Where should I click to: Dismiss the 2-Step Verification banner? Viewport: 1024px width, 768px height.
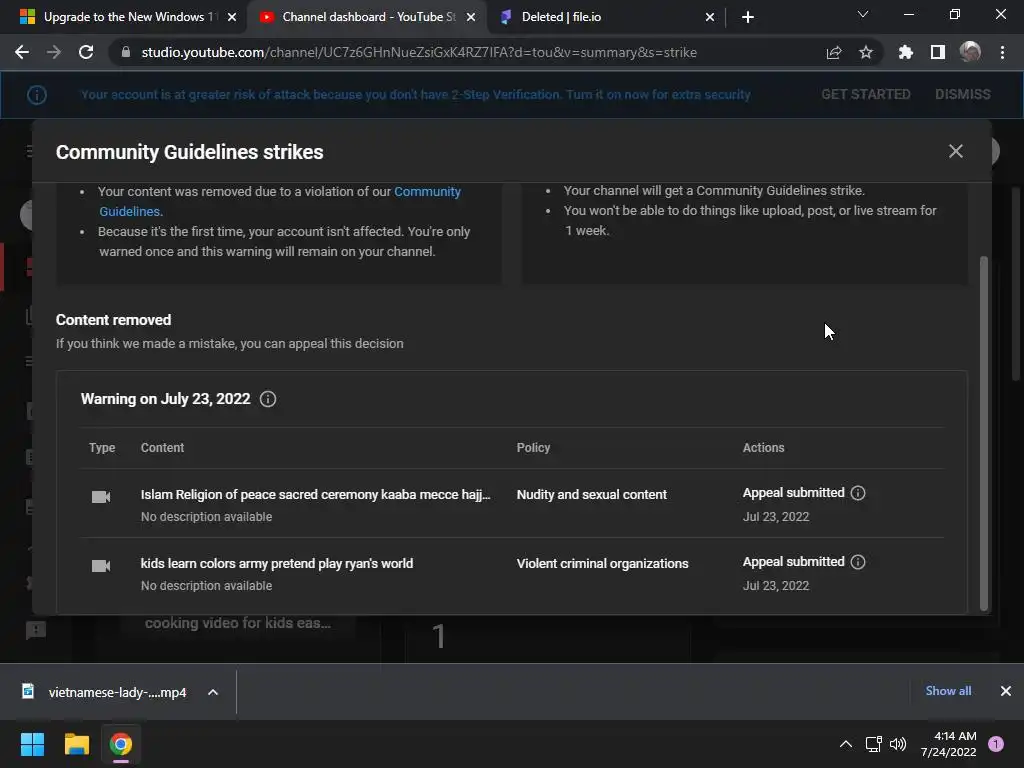[963, 95]
